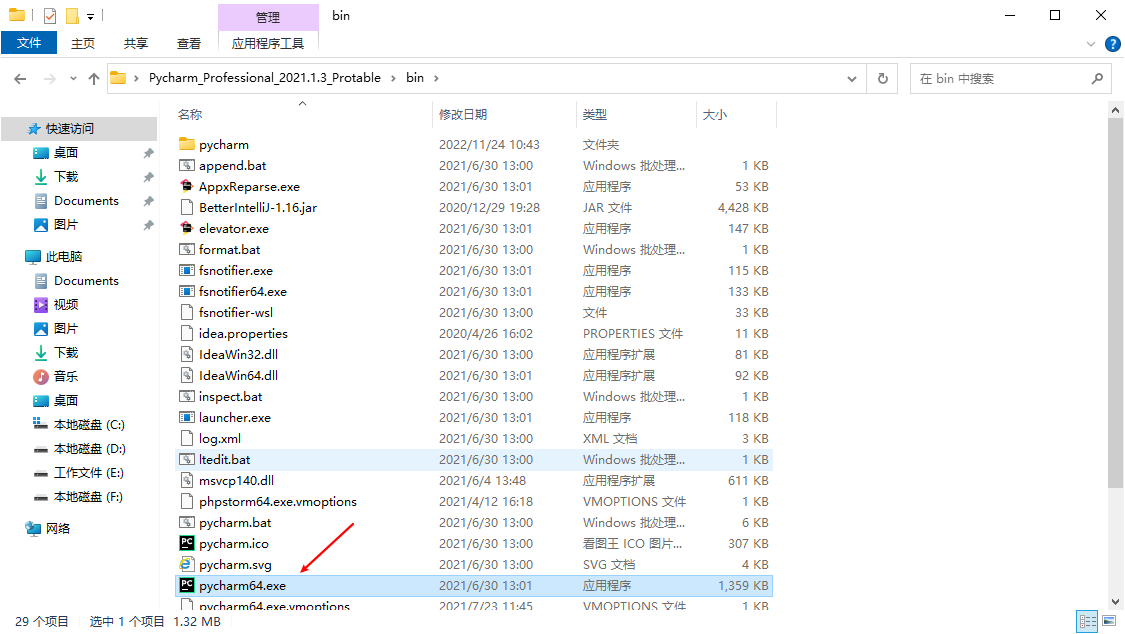Click the file list scrollbar down arrow
1125x634 pixels.
point(1115,602)
